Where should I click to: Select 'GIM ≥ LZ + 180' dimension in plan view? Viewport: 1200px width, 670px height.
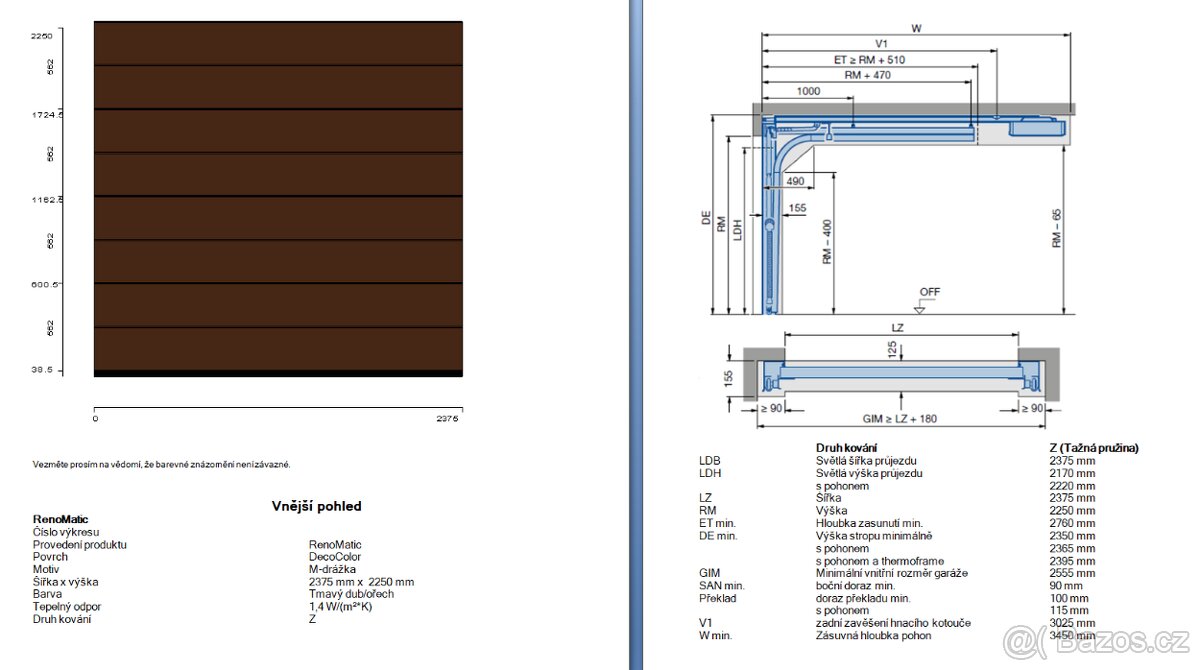tap(899, 419)
